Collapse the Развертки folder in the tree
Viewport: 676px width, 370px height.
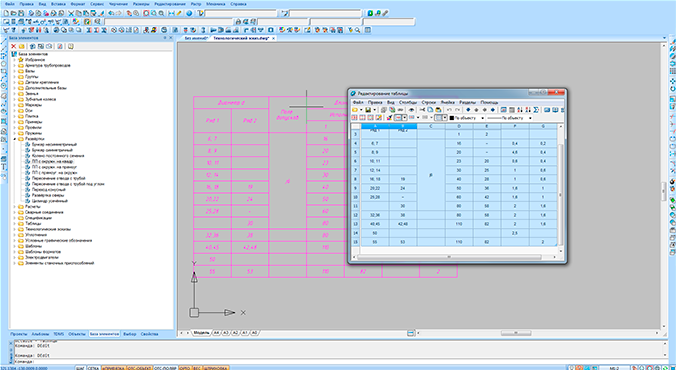(14, 139)
